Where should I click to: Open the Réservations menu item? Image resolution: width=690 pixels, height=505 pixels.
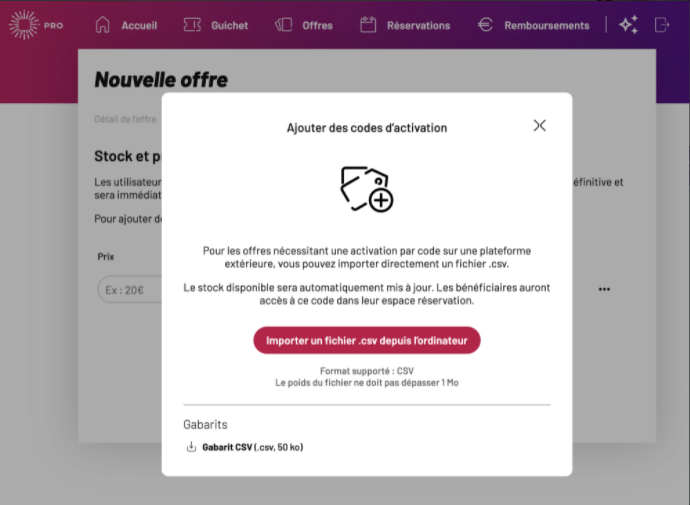(418, 26)
